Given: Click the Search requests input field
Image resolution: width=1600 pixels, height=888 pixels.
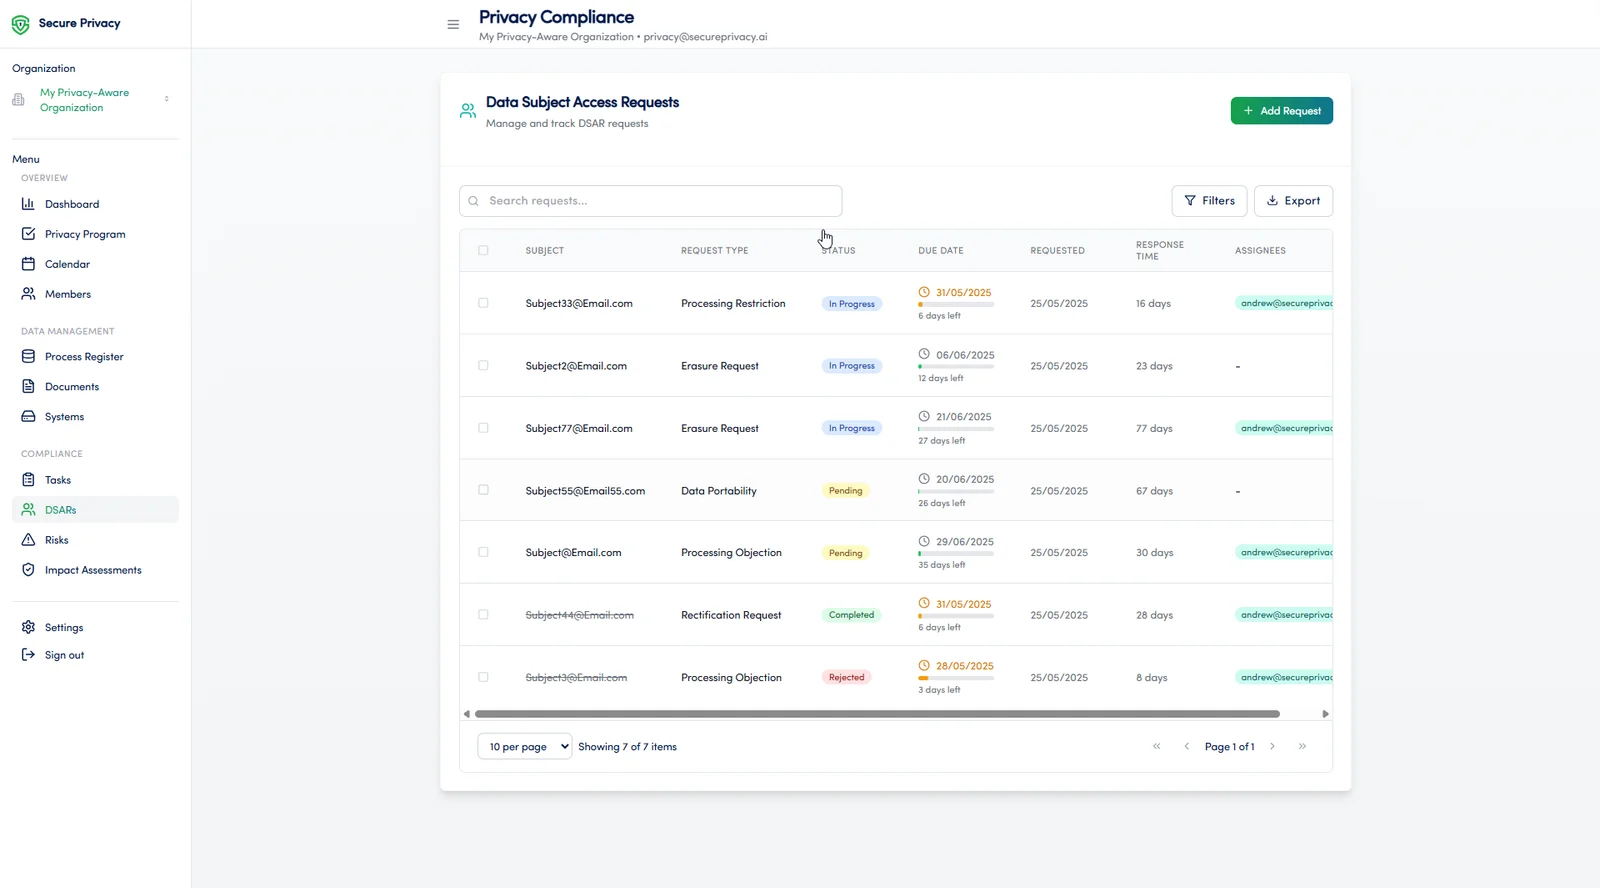Looking at the screenshot, I should [650, 201].
